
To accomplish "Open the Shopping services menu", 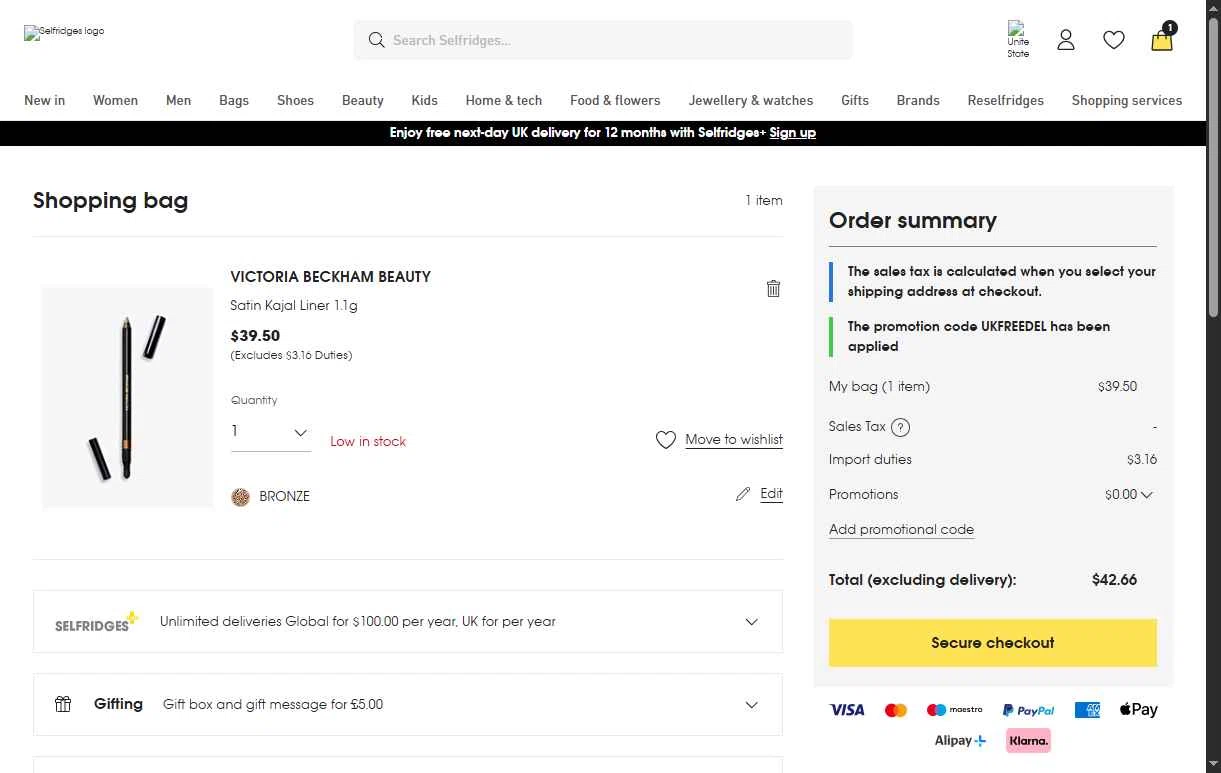I will [1127, 100].
